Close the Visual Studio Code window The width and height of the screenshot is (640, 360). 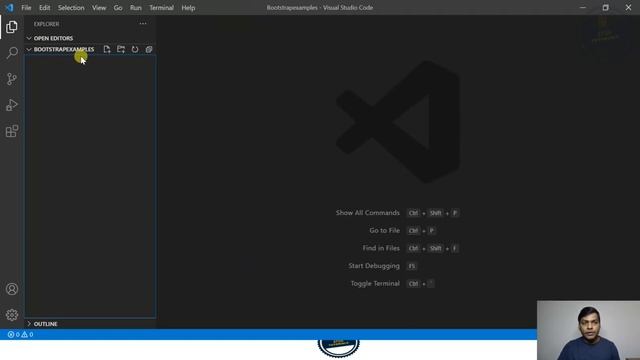point(629,7)
